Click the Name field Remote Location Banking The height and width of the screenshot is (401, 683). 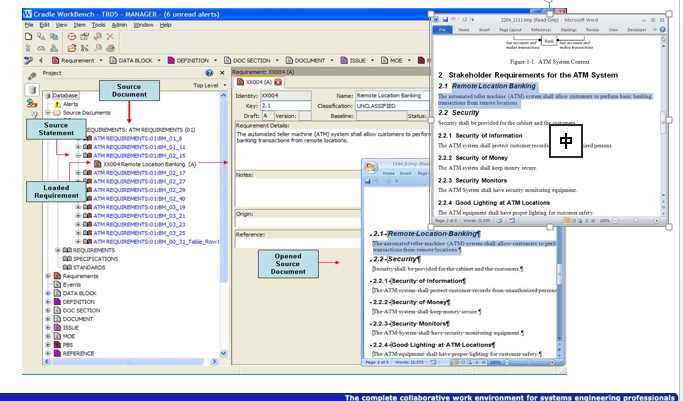[x=392, y=95]
